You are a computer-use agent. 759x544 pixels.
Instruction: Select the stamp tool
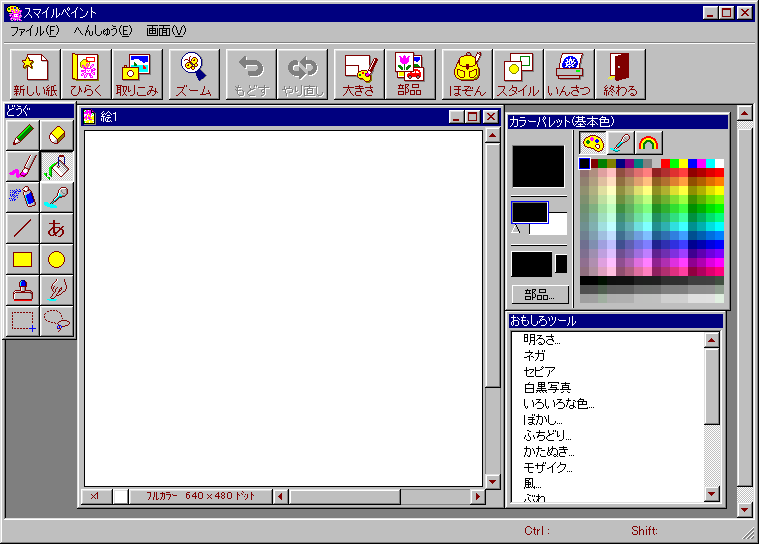coord(22,291)
